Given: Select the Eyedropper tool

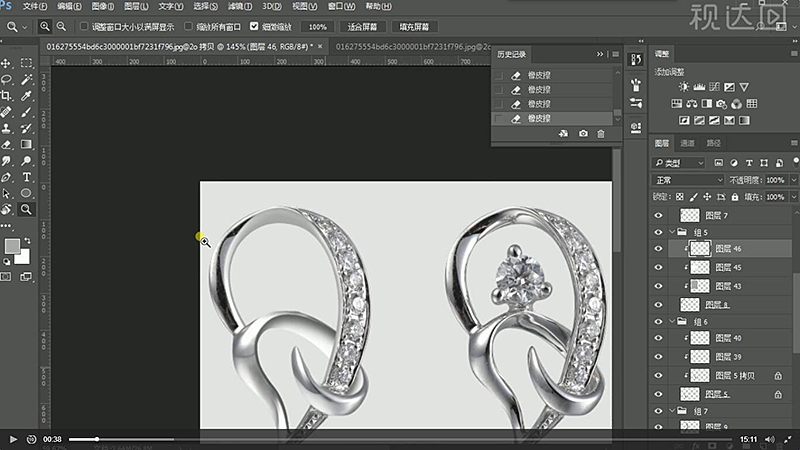Looking at the screenshot, I should pyautogui.click(x=26, y=96).
